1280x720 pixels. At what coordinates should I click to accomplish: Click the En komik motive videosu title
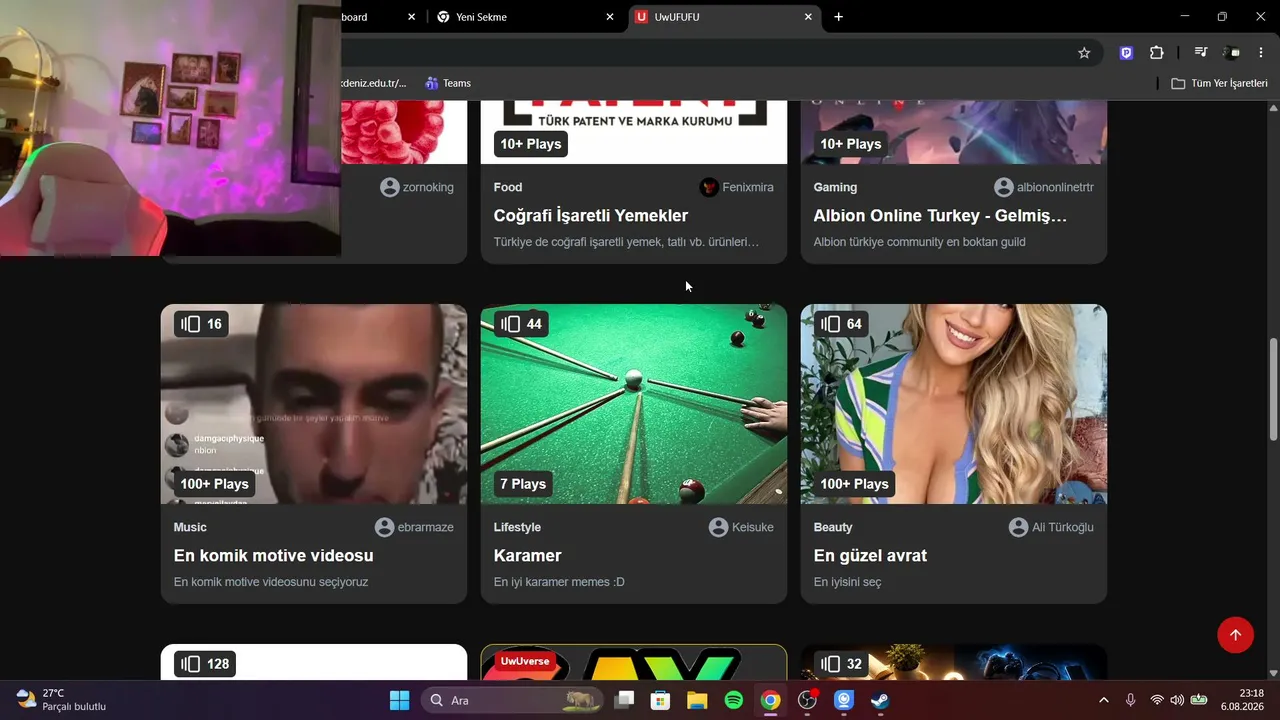(x=274, y=556)
